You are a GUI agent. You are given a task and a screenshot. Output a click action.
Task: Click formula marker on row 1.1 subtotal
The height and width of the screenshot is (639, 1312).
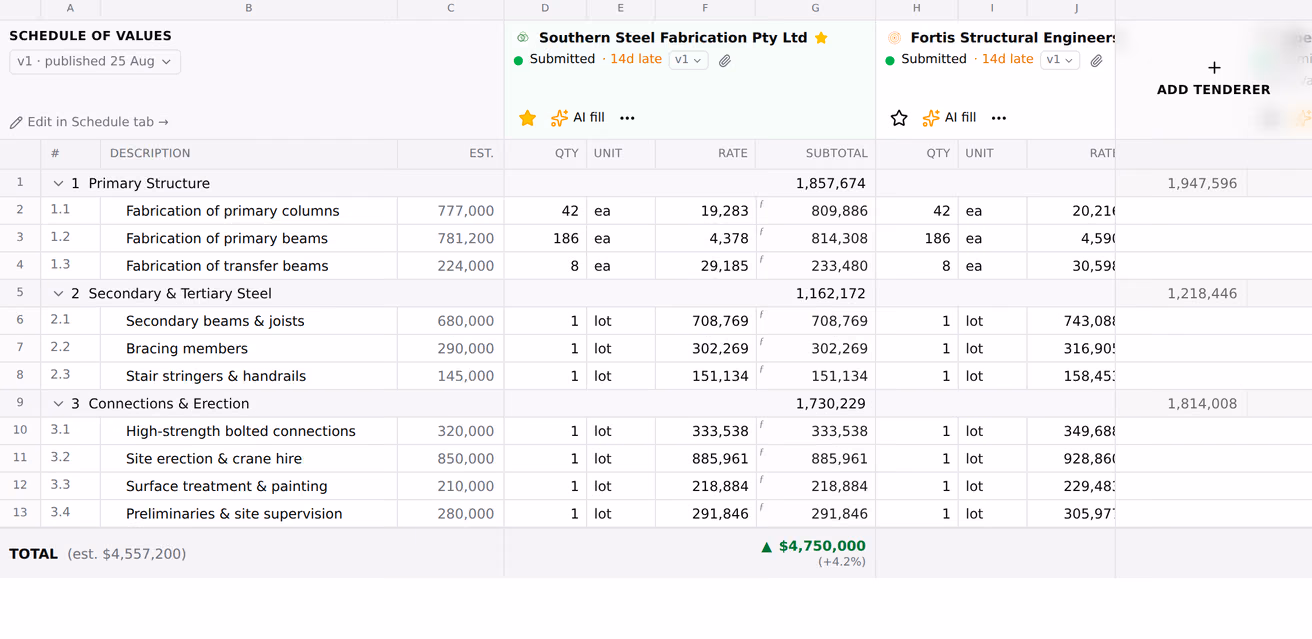[x=761, y=204]
